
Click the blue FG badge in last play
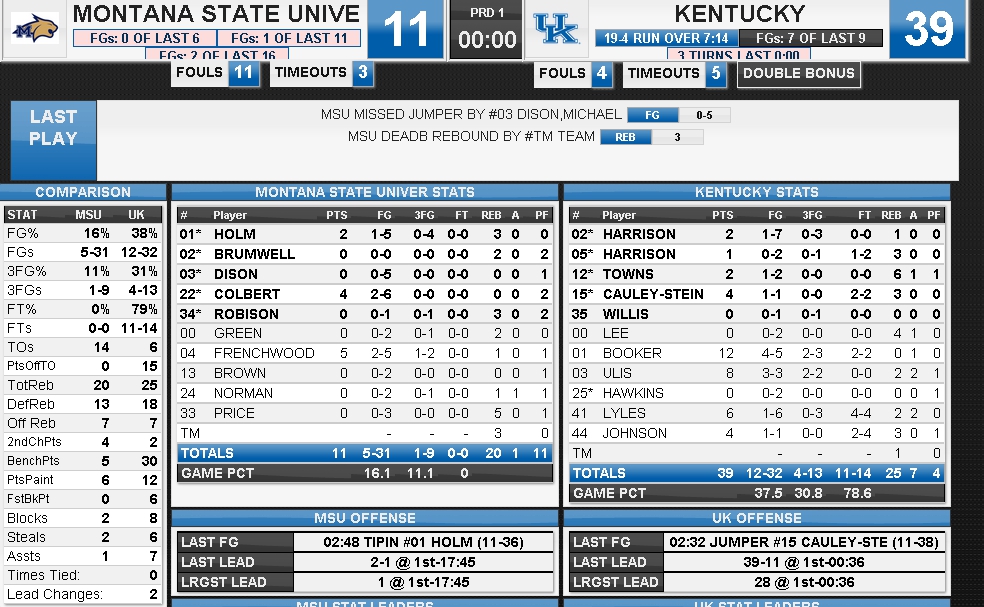tap(652, 115)
